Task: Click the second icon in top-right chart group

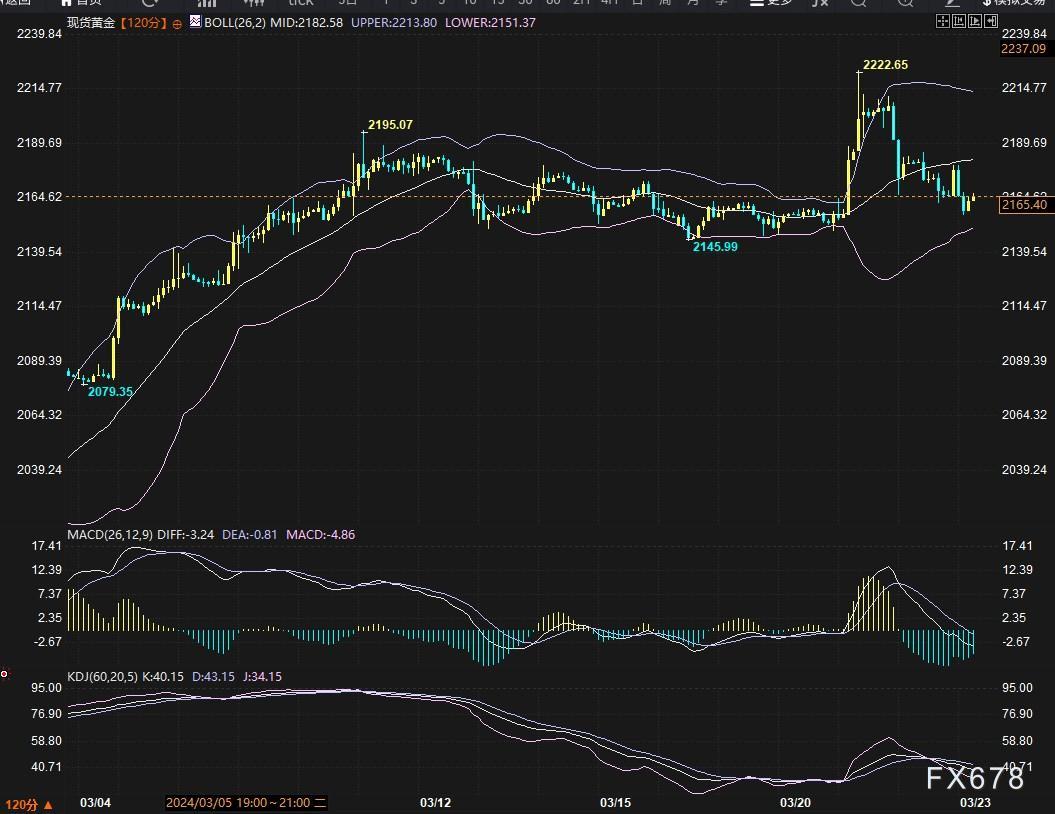Action: [x=959, y=21]
